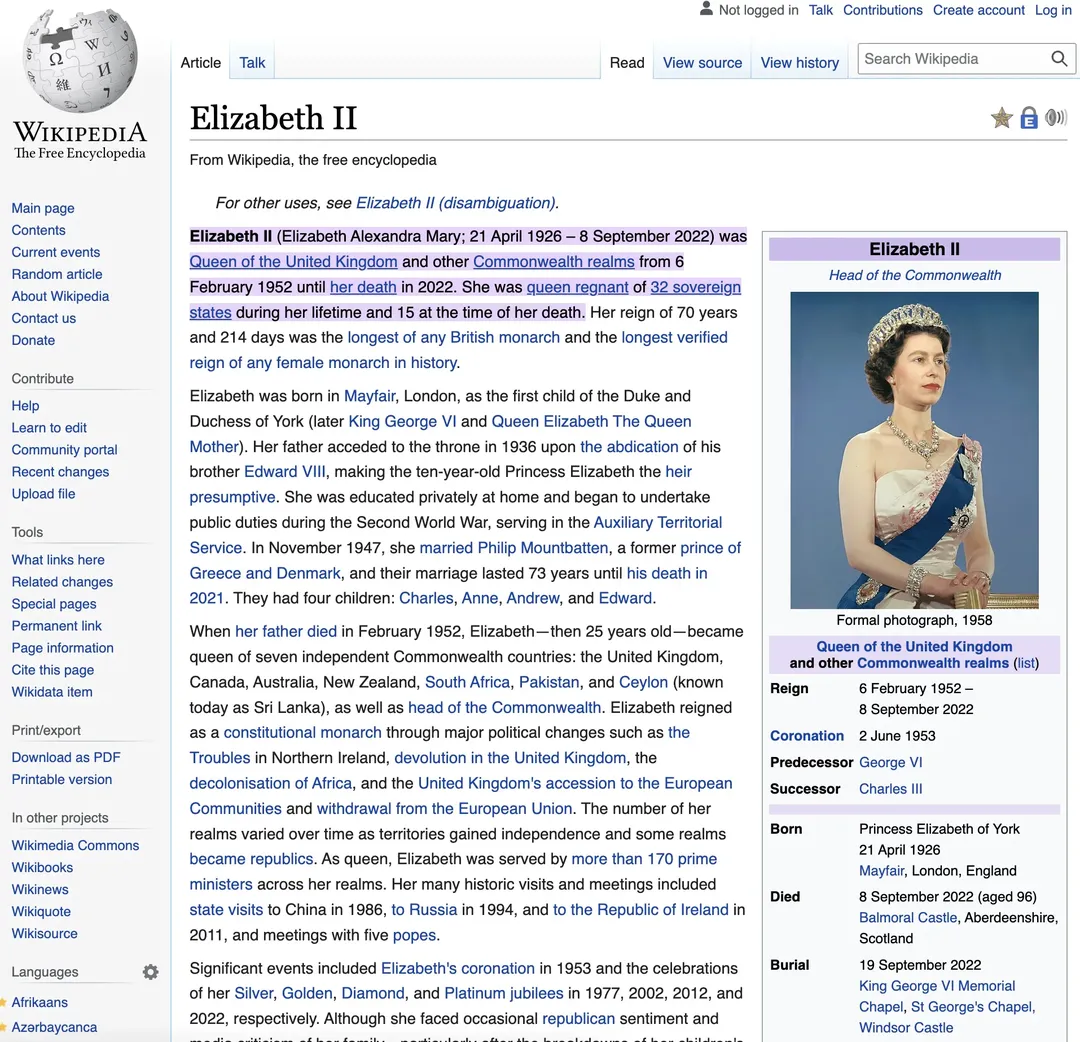
Task: Click the search magnifying glass icon
Action: [x=1059, y=59]
